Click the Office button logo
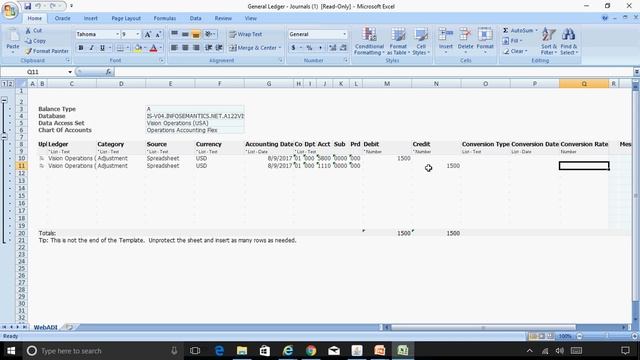 [10, 10]
